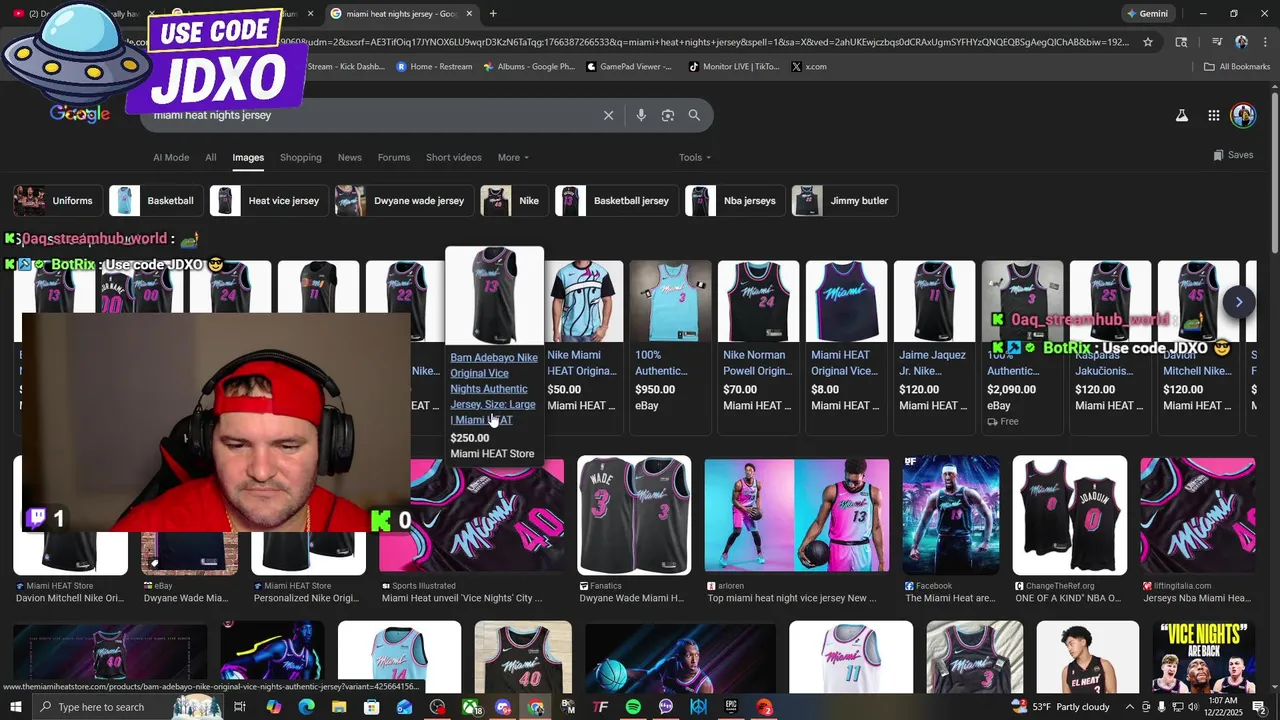Image resolution: width=1280 pixels, height=720 pixels.
Task: Open the Google apps grid
Action: 1213,115
